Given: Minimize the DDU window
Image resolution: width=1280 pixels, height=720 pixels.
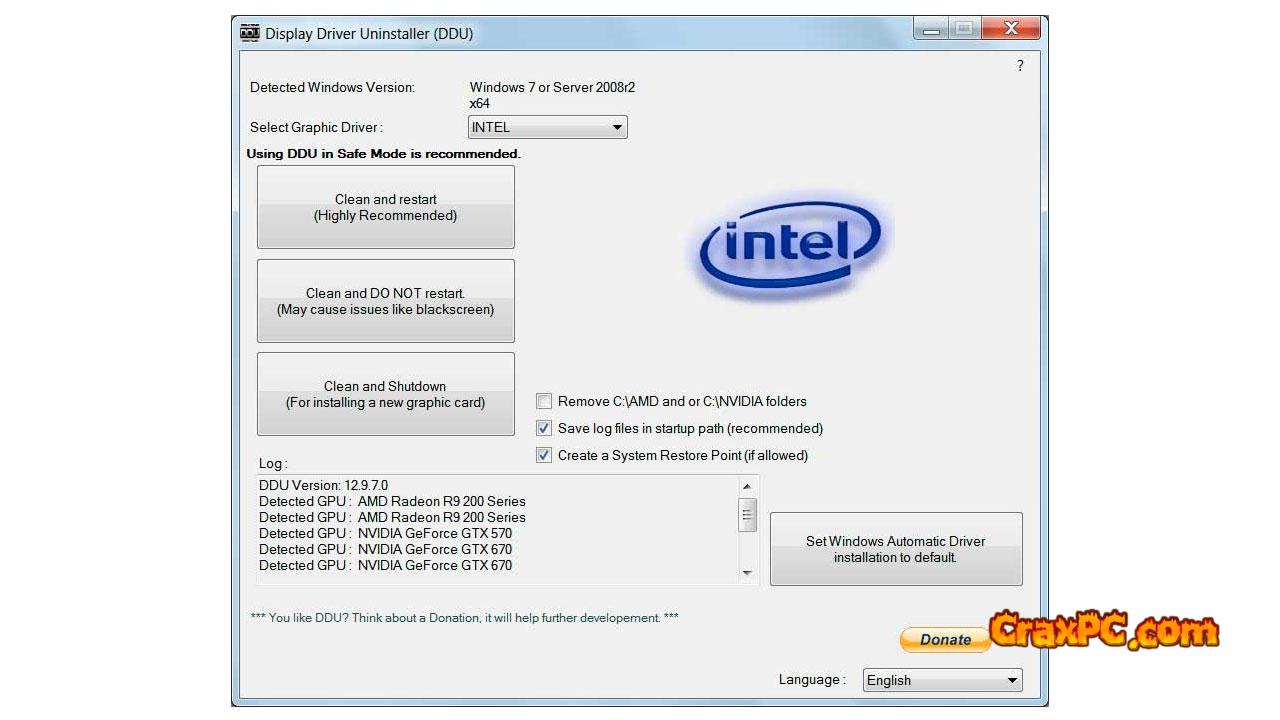Looking at the screenshot, I should pos(931,30).
